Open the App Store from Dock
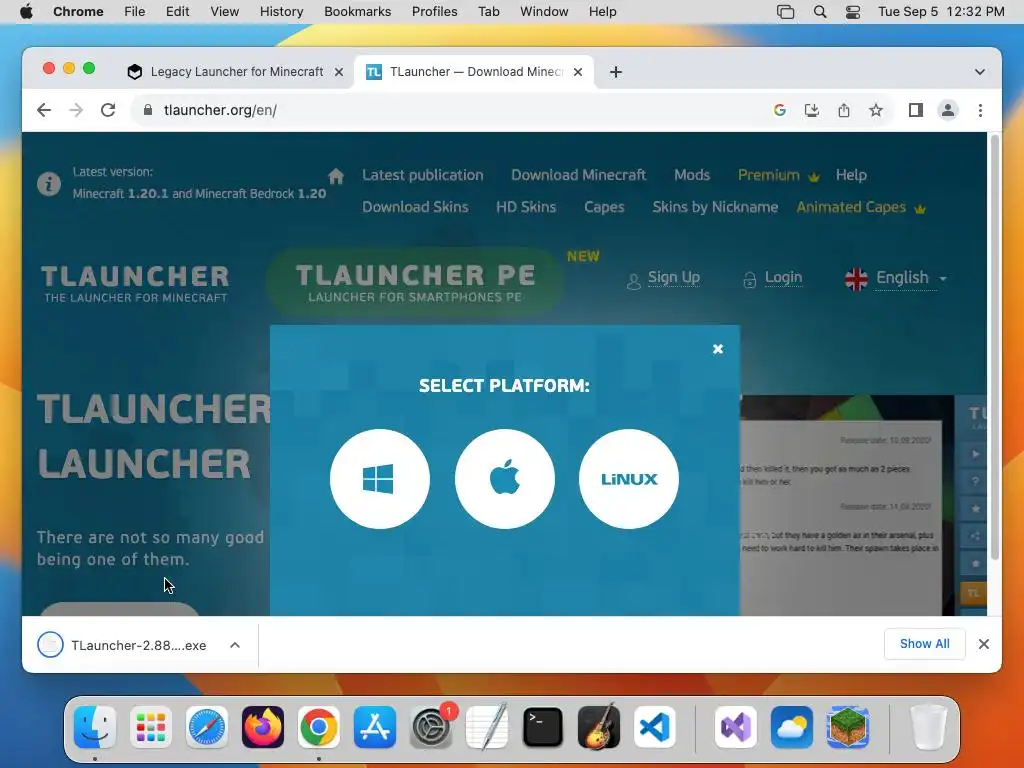 point(375,727)
